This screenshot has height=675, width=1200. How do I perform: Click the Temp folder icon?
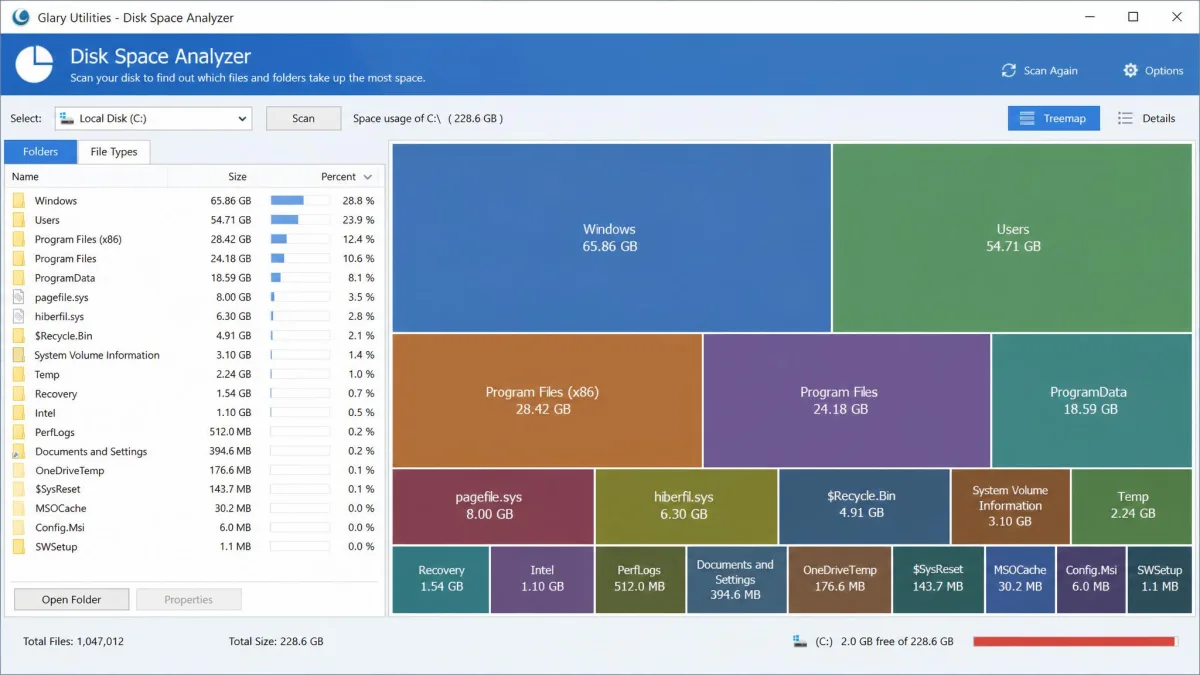[19, 374]
